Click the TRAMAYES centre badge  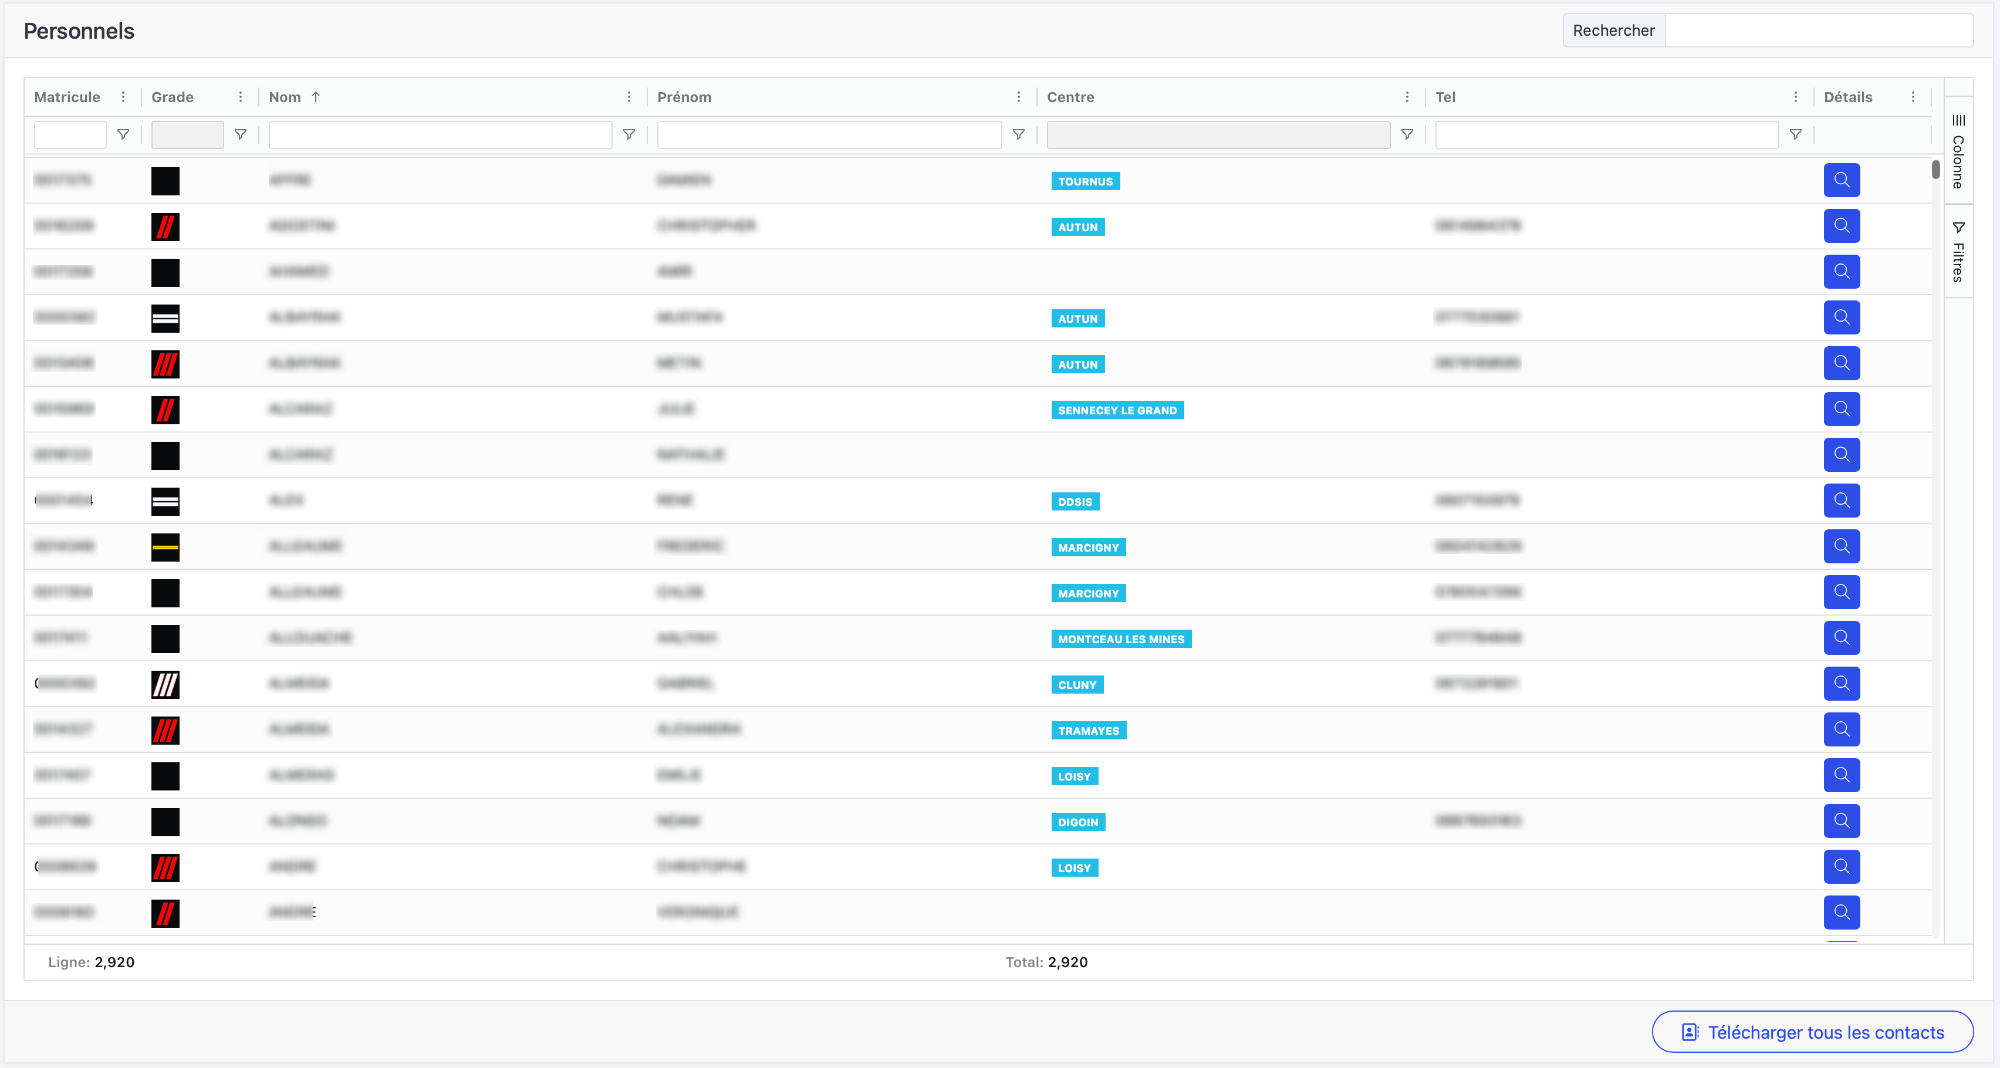[x=1088, y=731]
